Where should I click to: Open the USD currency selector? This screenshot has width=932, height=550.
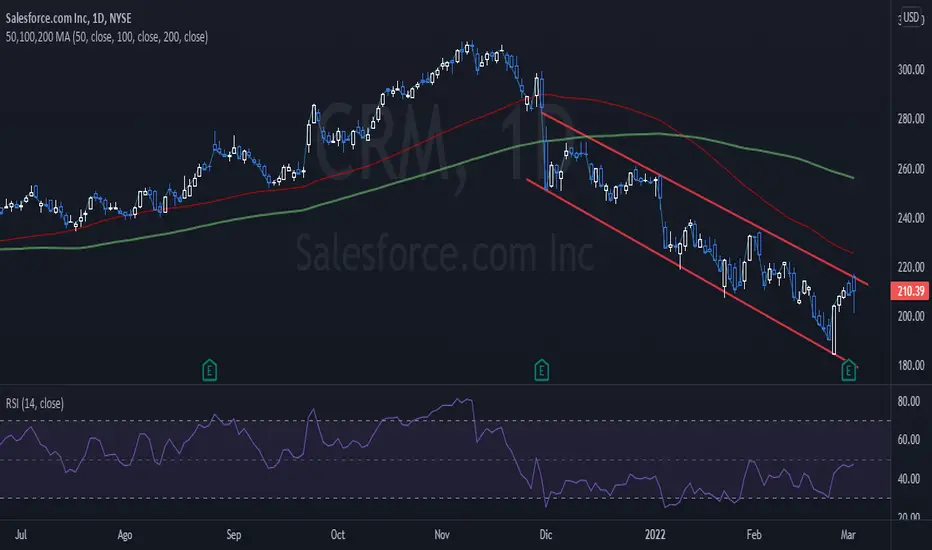(x=911, y=17)
